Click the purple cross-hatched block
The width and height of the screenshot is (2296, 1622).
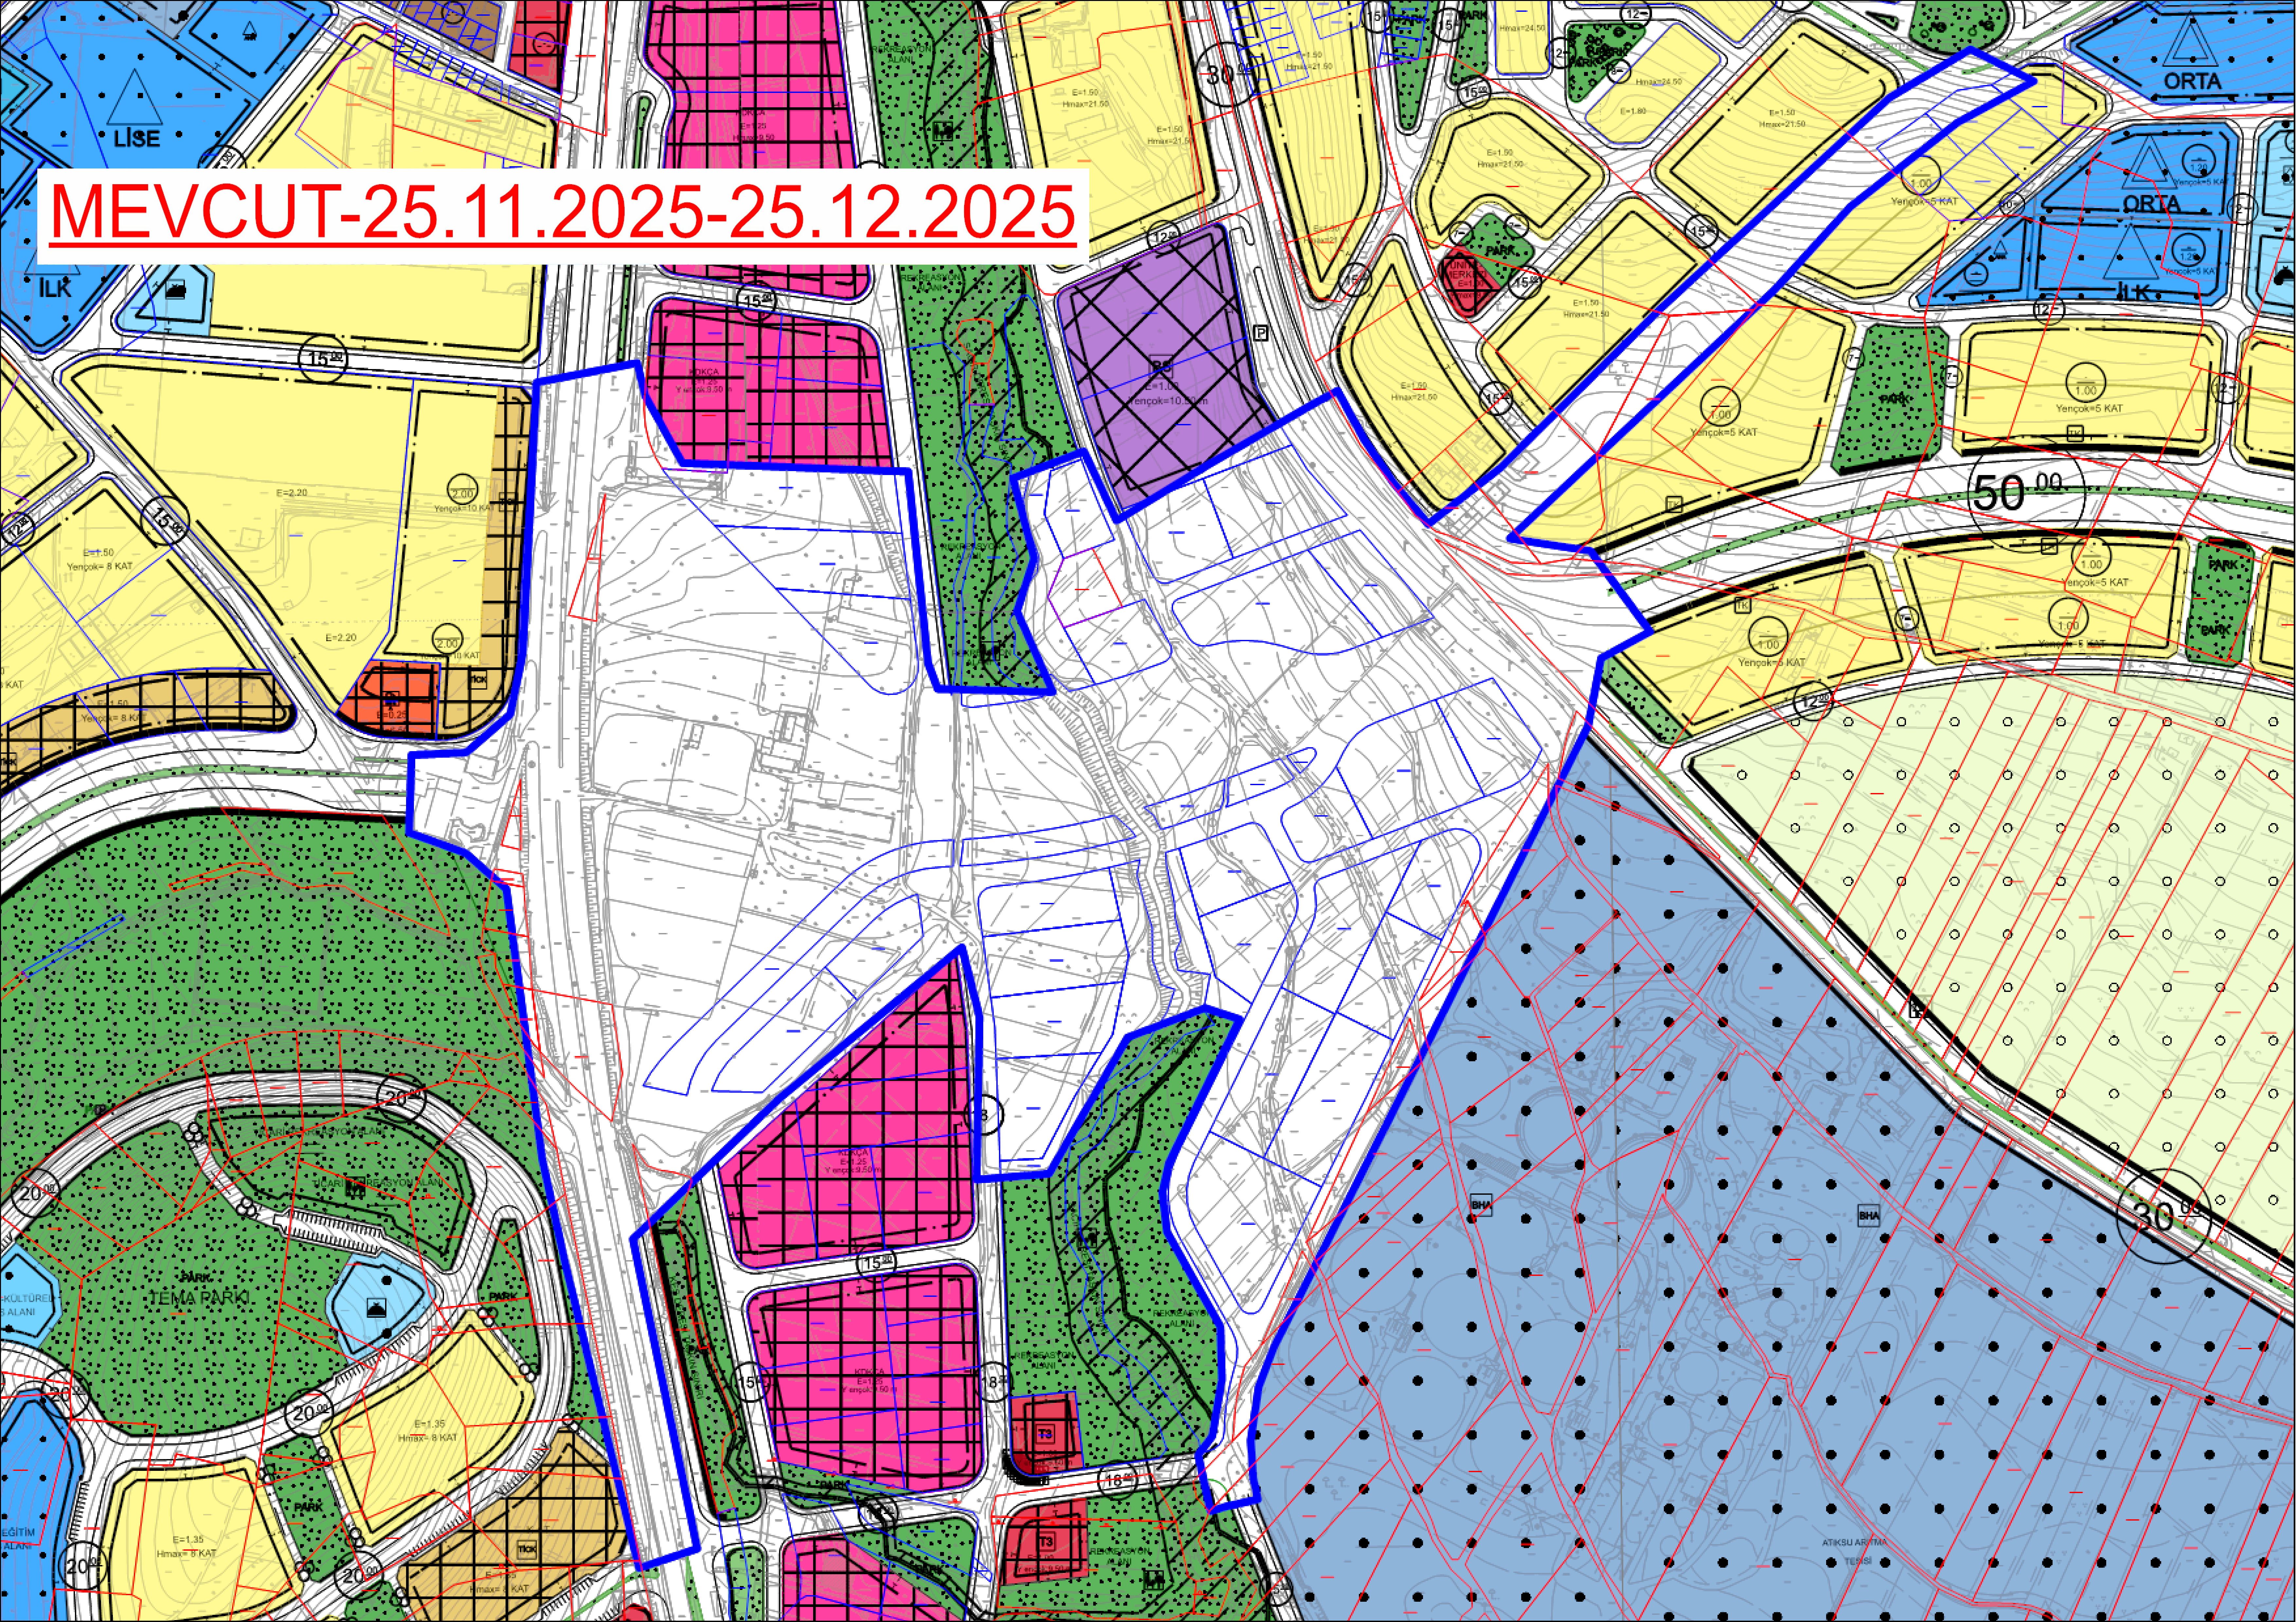pyautogui.click(x=1150, y=330)
